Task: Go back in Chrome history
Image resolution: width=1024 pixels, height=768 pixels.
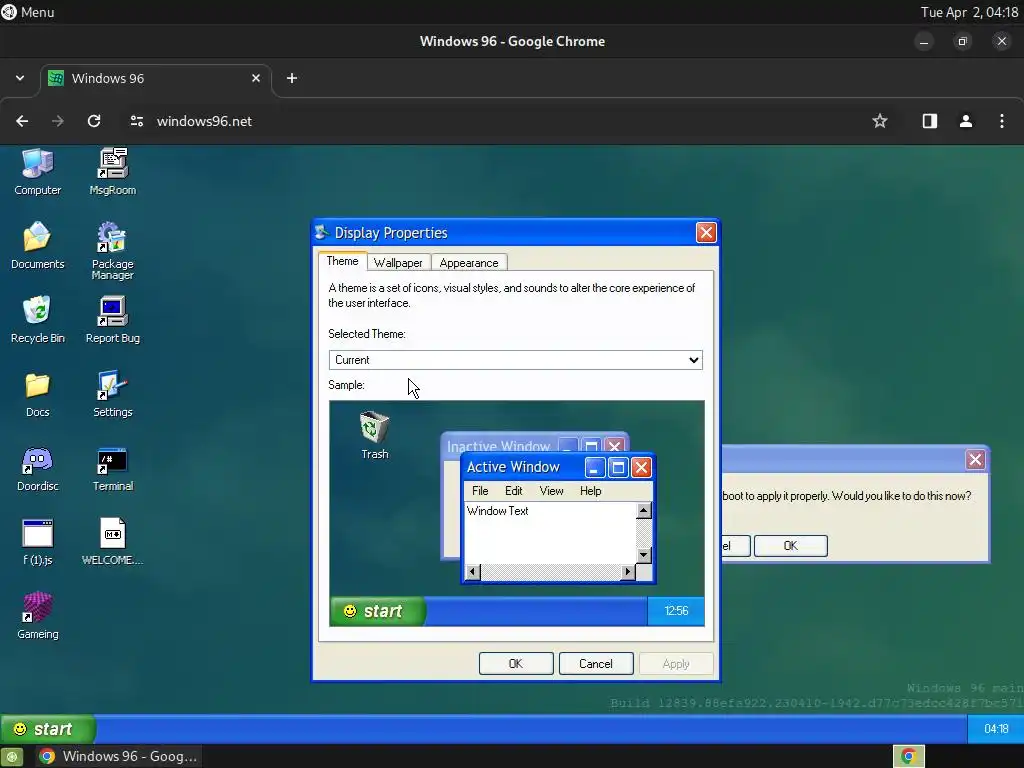Action: click(22, 121)
